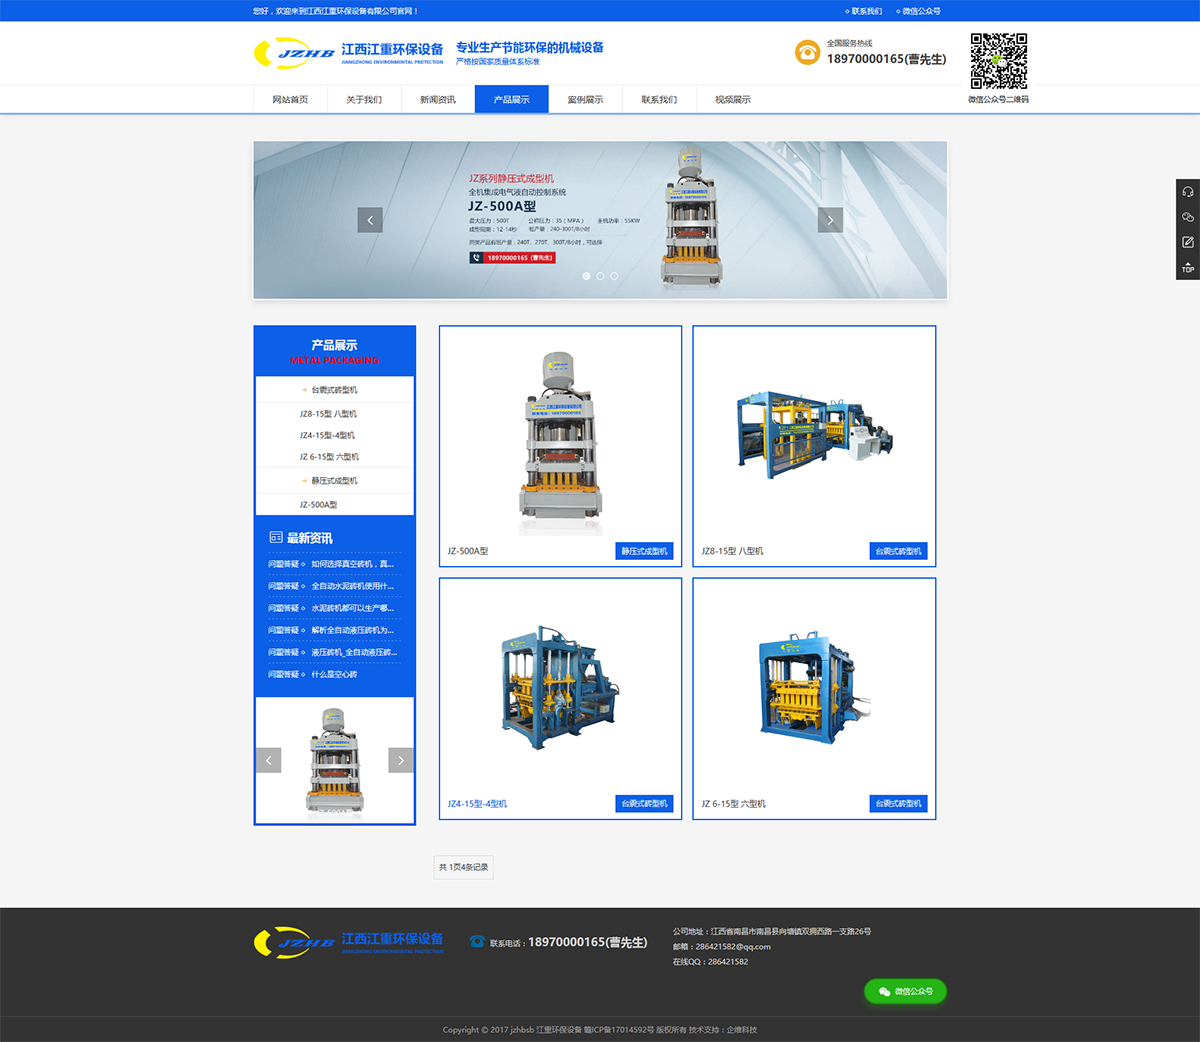Select the second banner slide indicator dot
1200x1042 pixels.
pyautogui.click(x=600, y=276)
